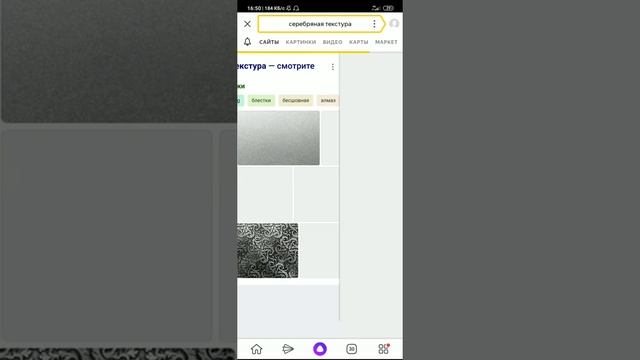Tap the notifications bell icon

coord(247,42)
